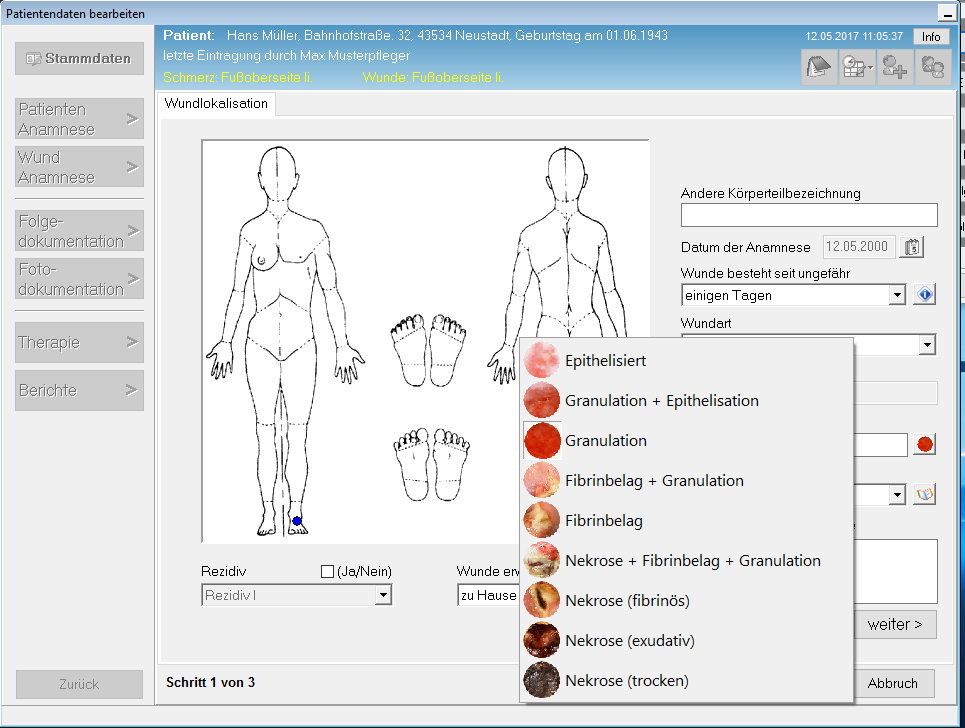Screen dimensions: 965x728
Task: Open the Rezidiv I dropdown
Action: pos(297,595)
